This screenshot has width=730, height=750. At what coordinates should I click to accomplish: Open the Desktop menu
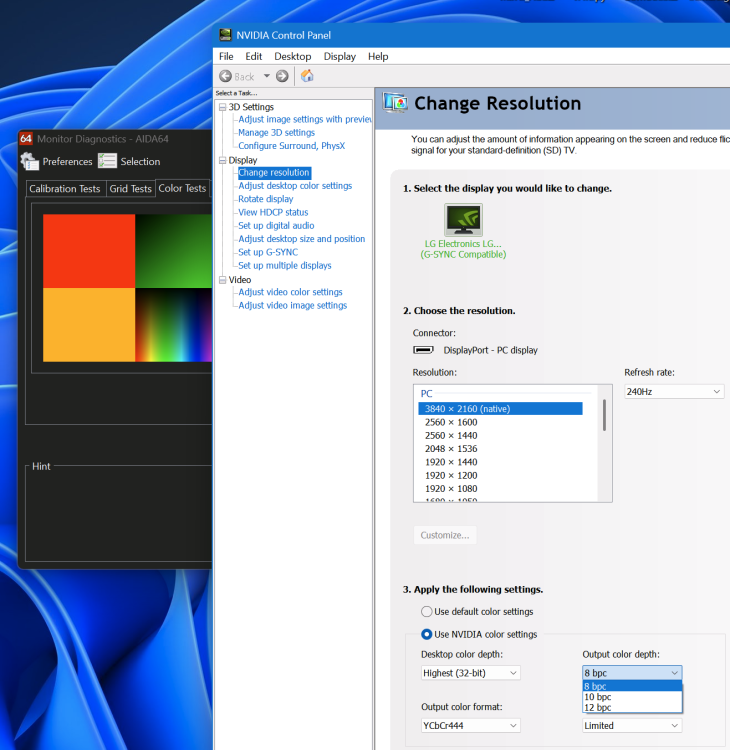point(292,57)
